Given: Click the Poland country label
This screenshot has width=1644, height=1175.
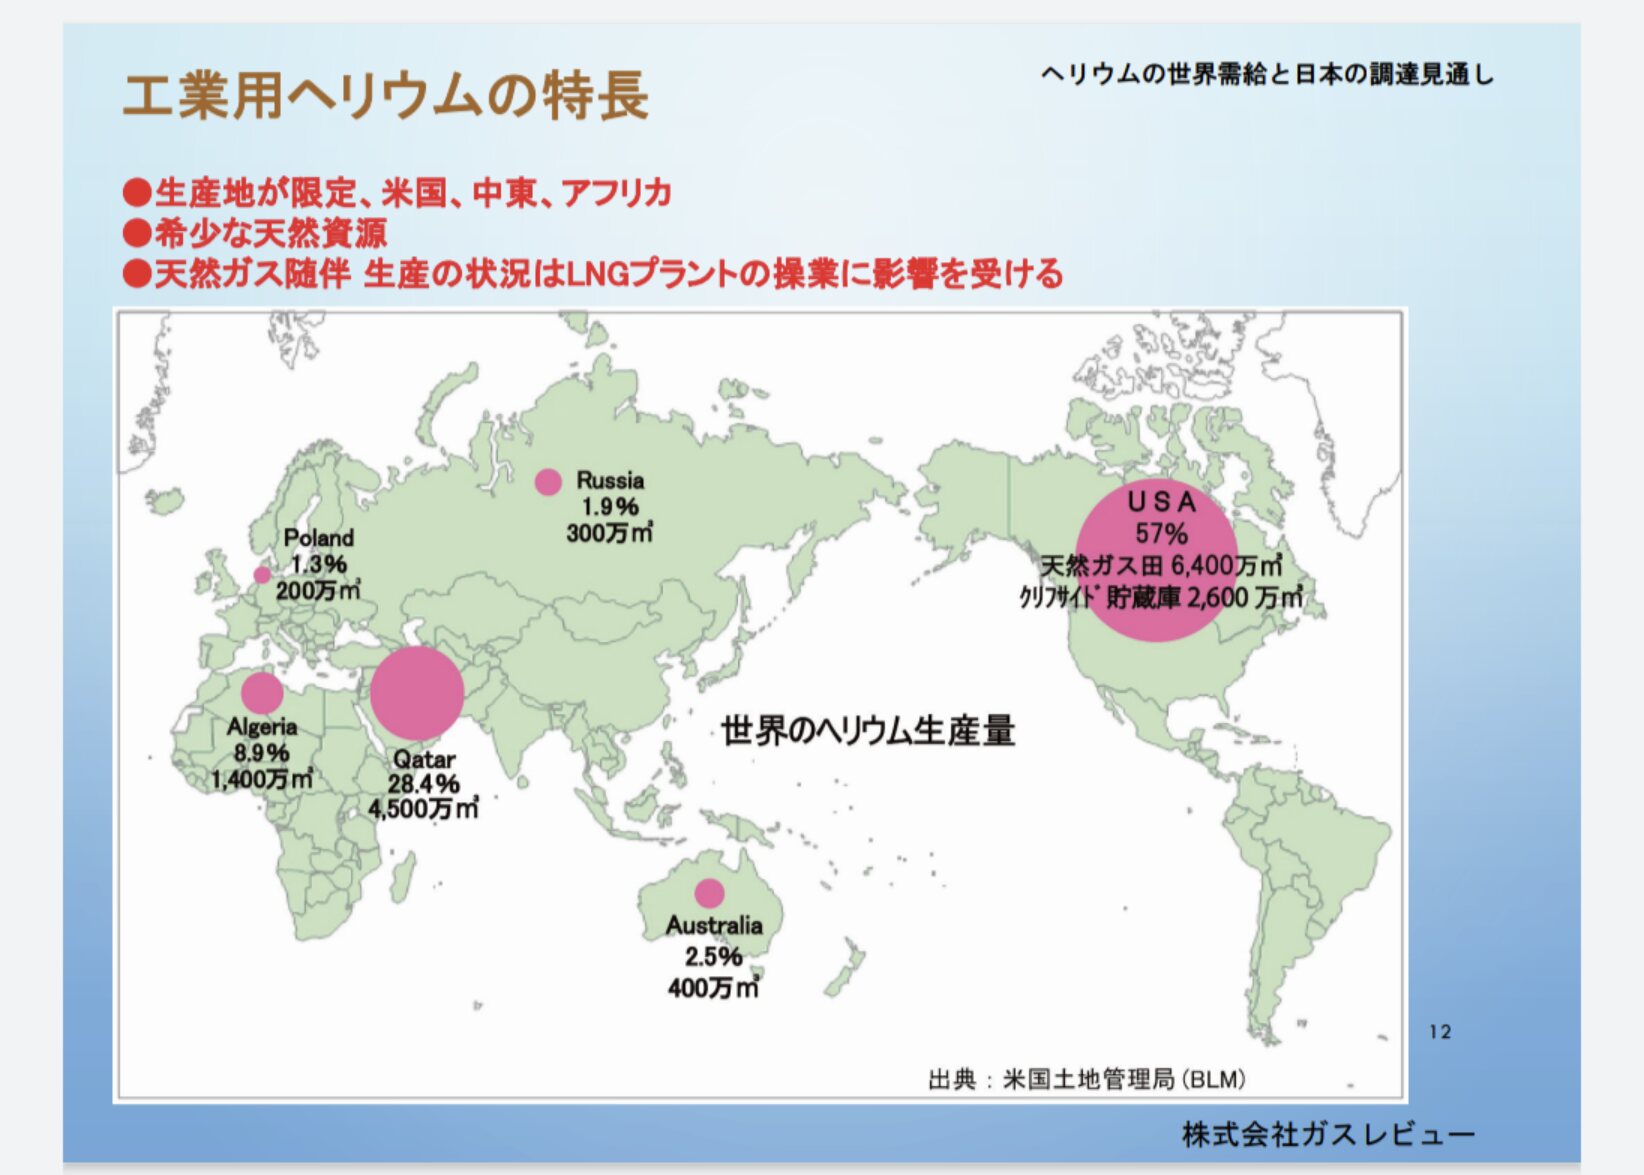Looking at the screenshot, I should (319, 538).
